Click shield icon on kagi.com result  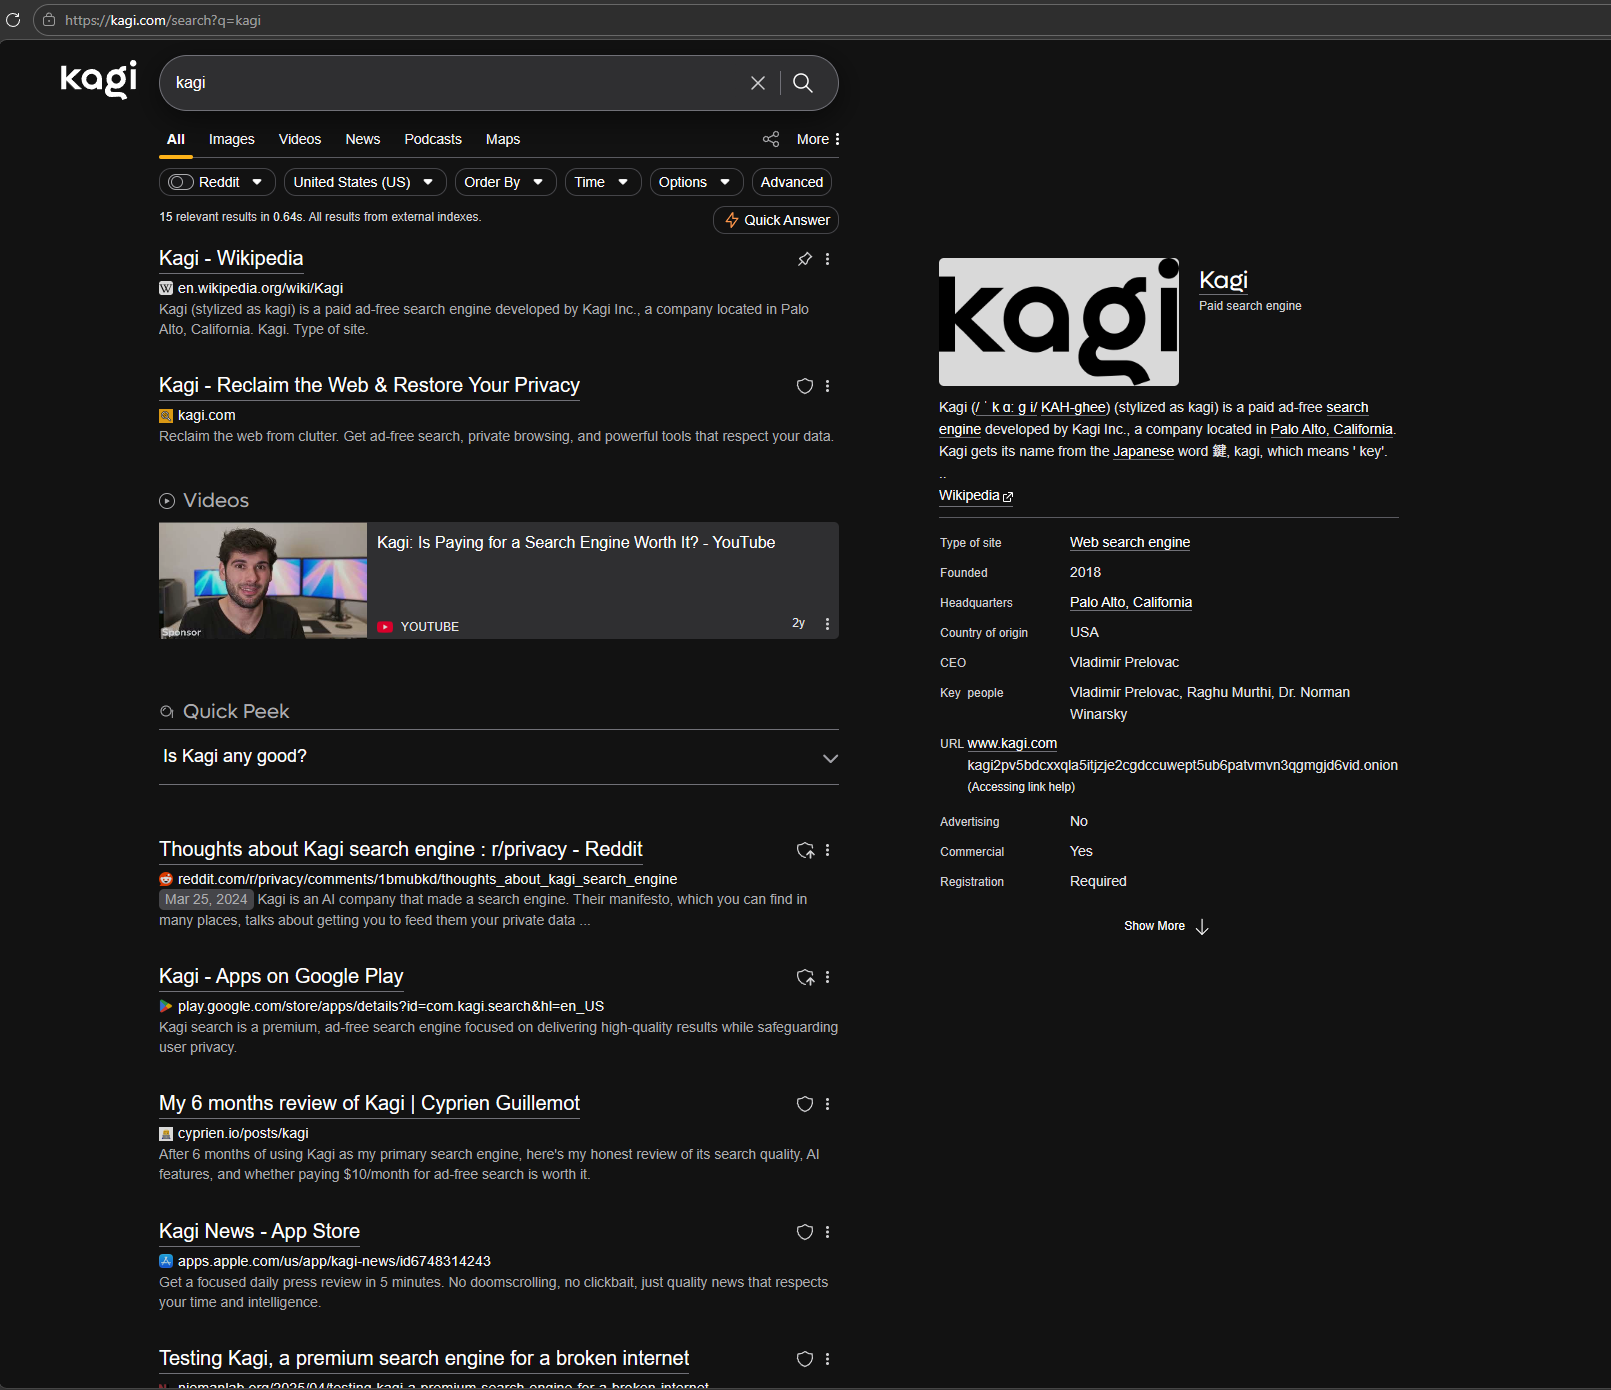805,386
